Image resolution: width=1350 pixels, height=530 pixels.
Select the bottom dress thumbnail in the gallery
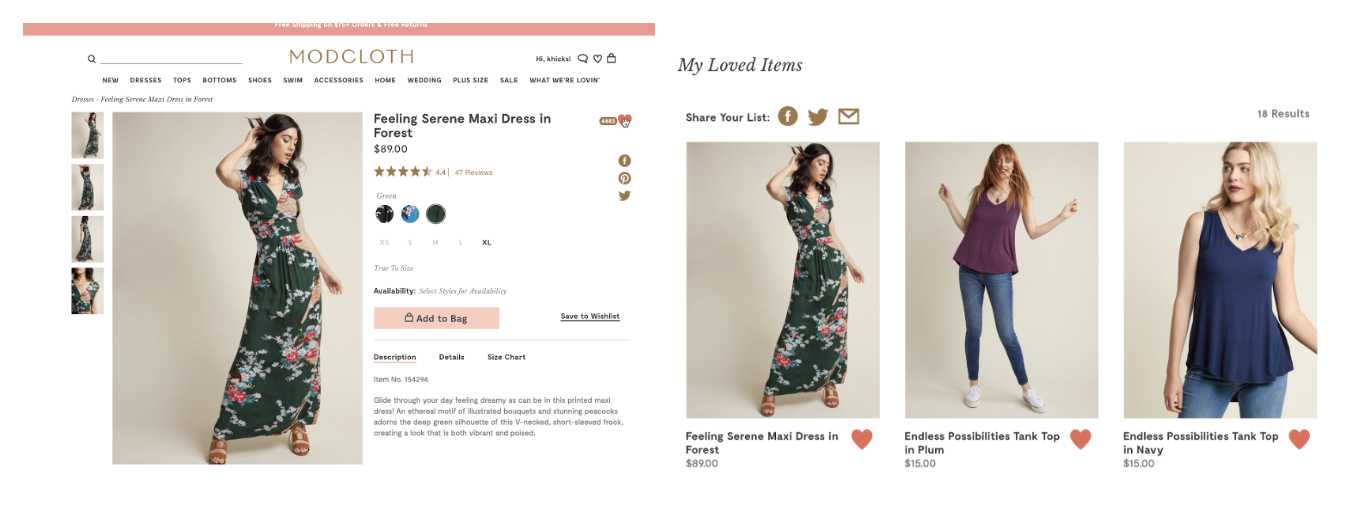(87, 291)
